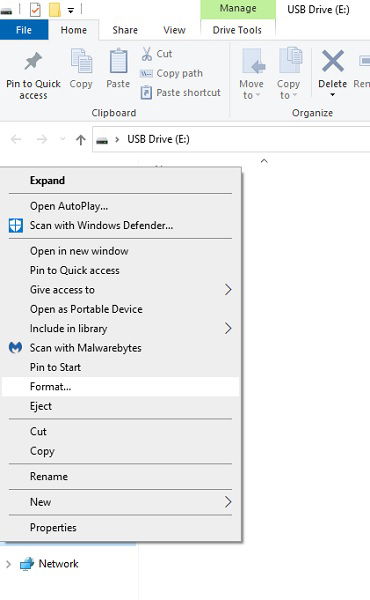
Task: Click the Up arrow navigation icon
Action: pyautogui.click(x=80, y=140)
